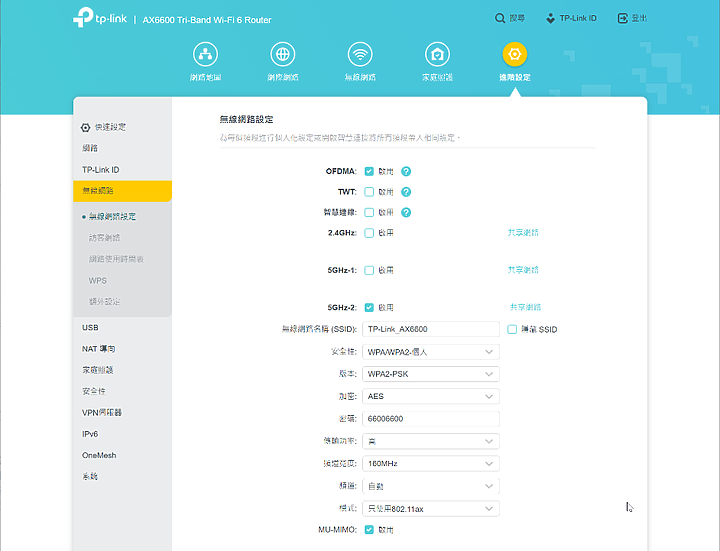Enable the 2.4GHz band checkbox

(x=369, y=233)
